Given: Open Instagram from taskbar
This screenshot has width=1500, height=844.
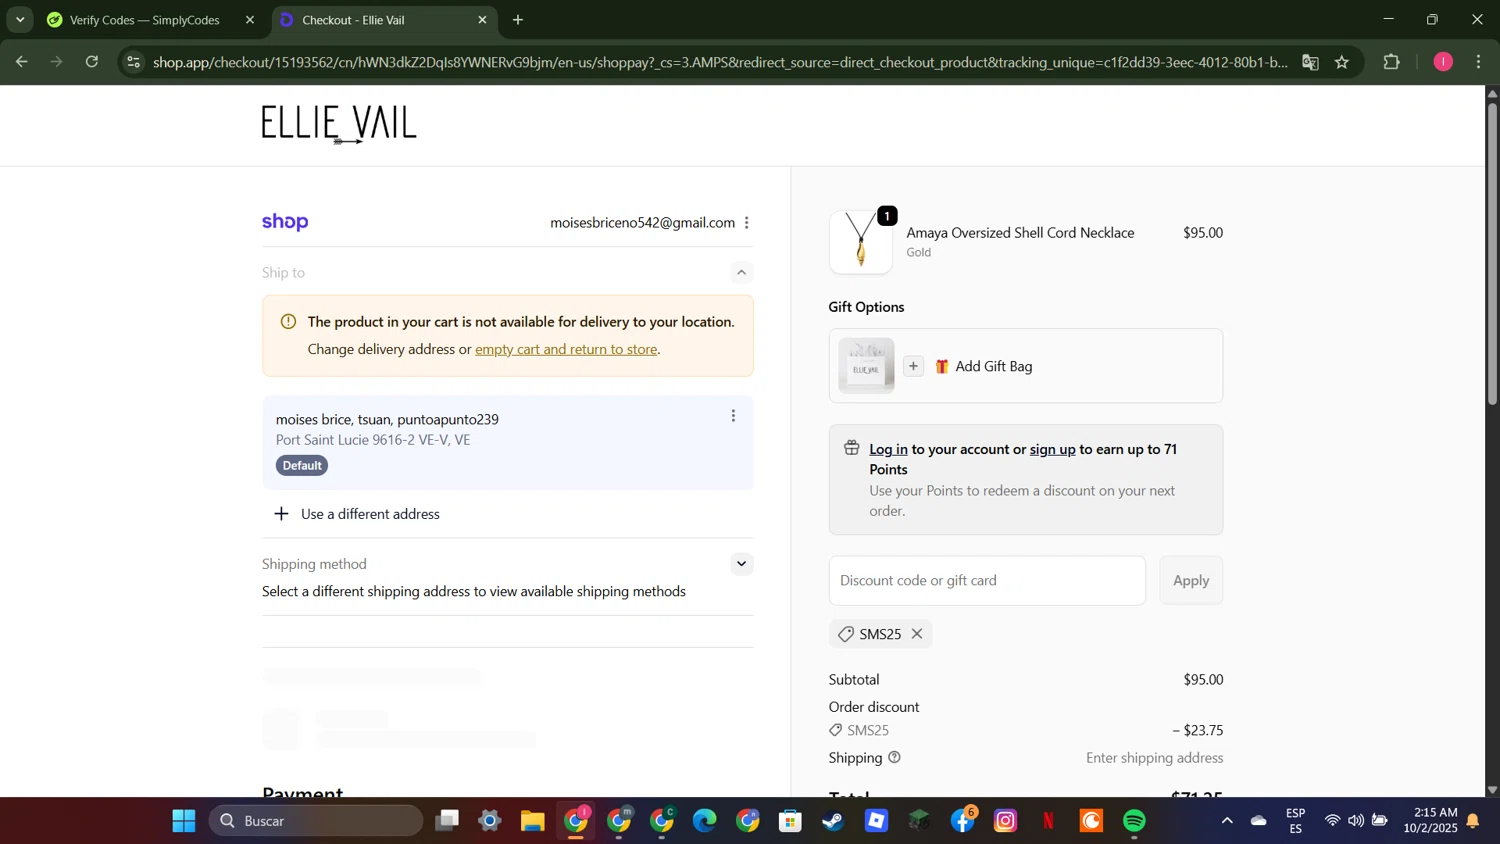Looking at the screenshot, I should tap(1006, 821).
